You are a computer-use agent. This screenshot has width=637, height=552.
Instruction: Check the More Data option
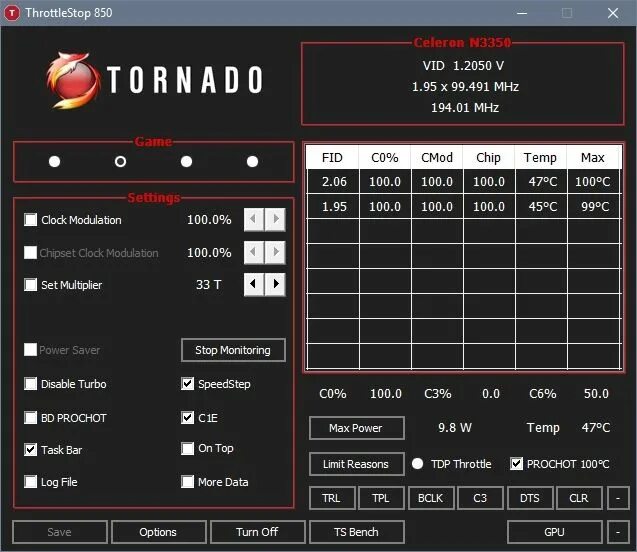pos(187,482)
